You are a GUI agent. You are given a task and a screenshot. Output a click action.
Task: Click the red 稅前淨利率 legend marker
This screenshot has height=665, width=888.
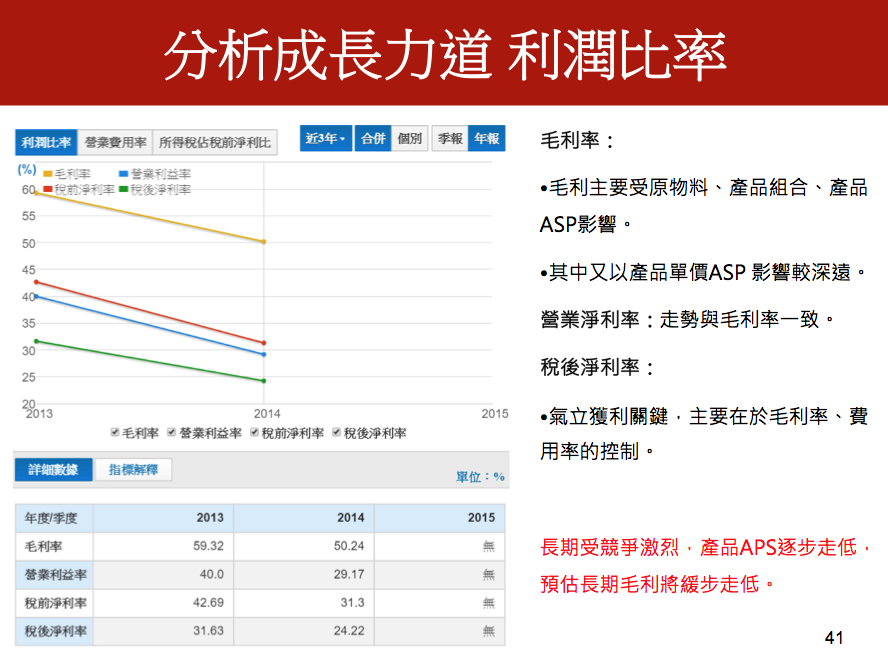point(47,189)
